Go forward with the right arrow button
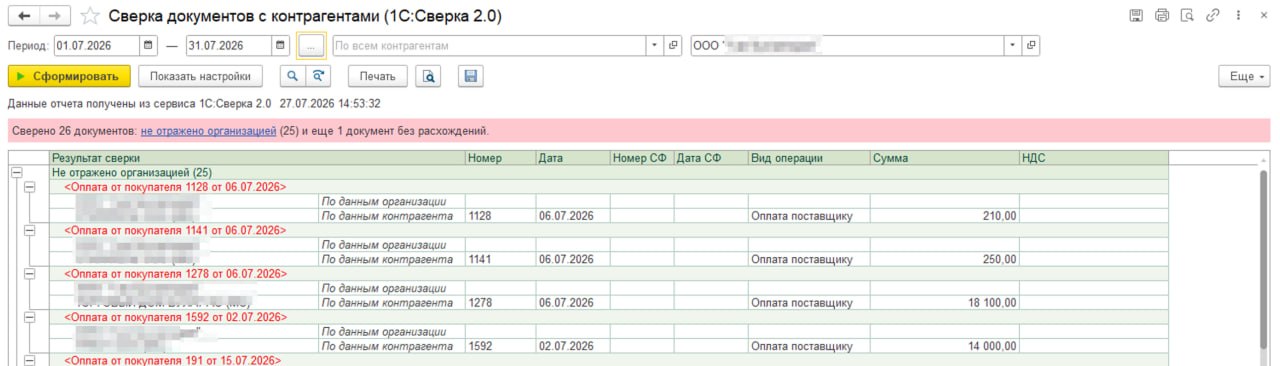 (x=56, y=15)
